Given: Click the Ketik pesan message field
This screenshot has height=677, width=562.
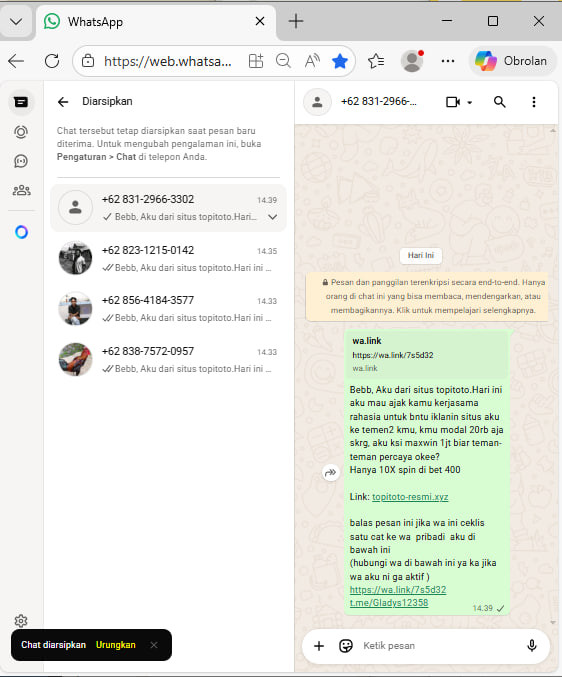Looking at the screenshot, I should [x=438, y=646].
